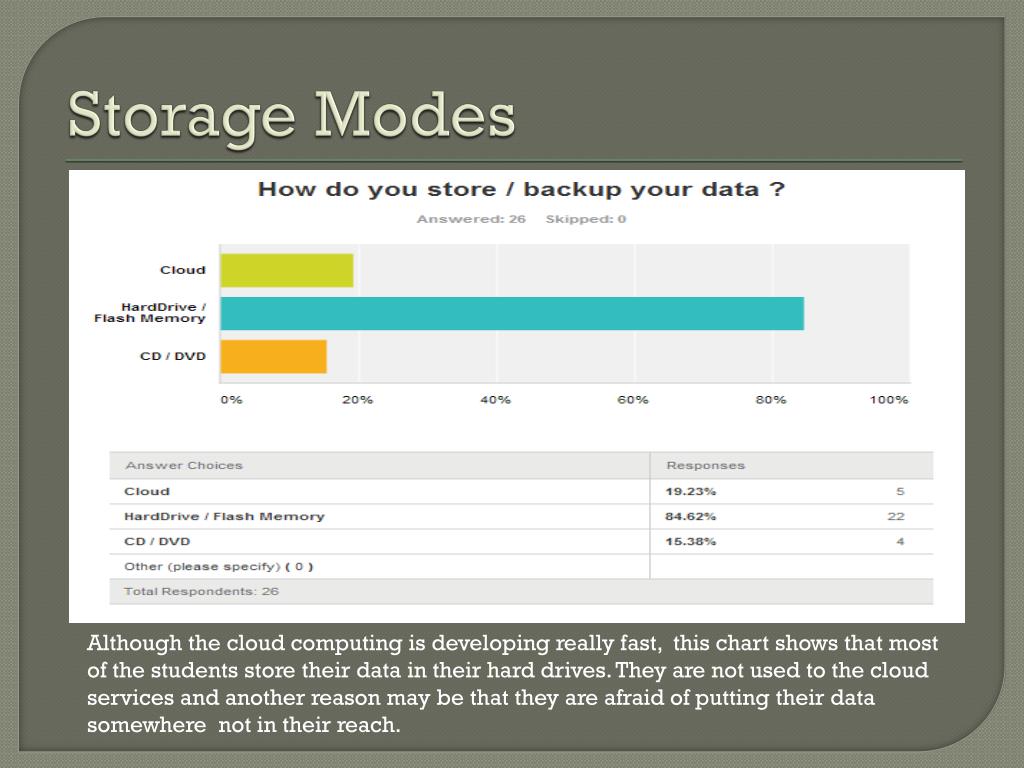
Task: Click the 40% axis tick label
Action: 495,400
